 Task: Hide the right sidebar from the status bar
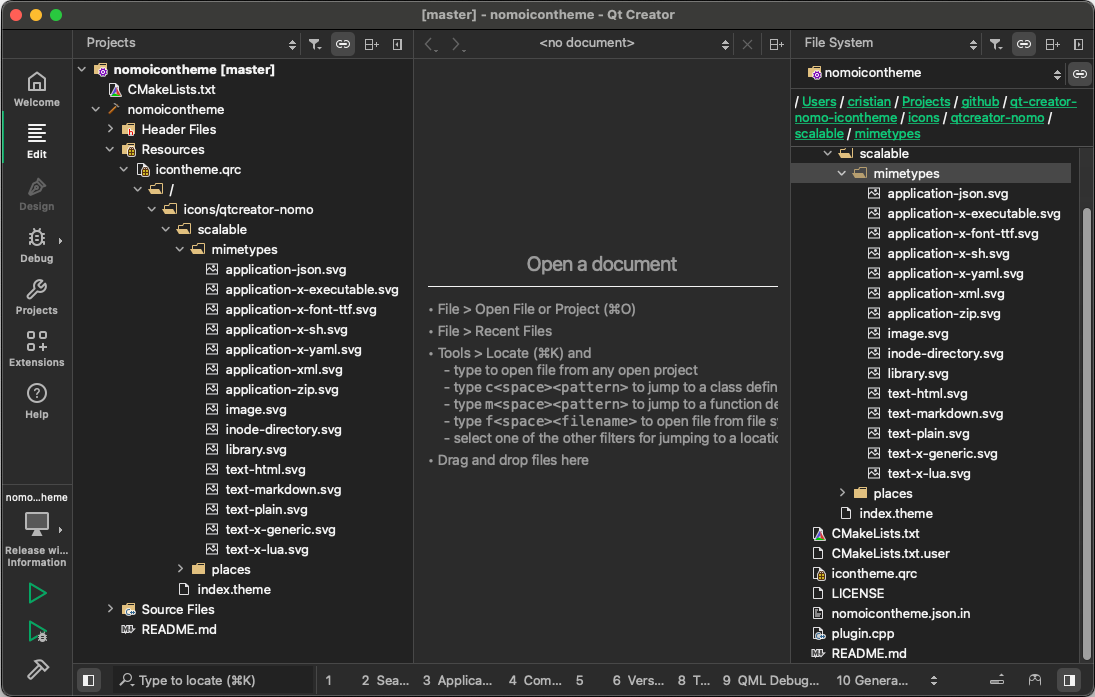coord(1071,680)
